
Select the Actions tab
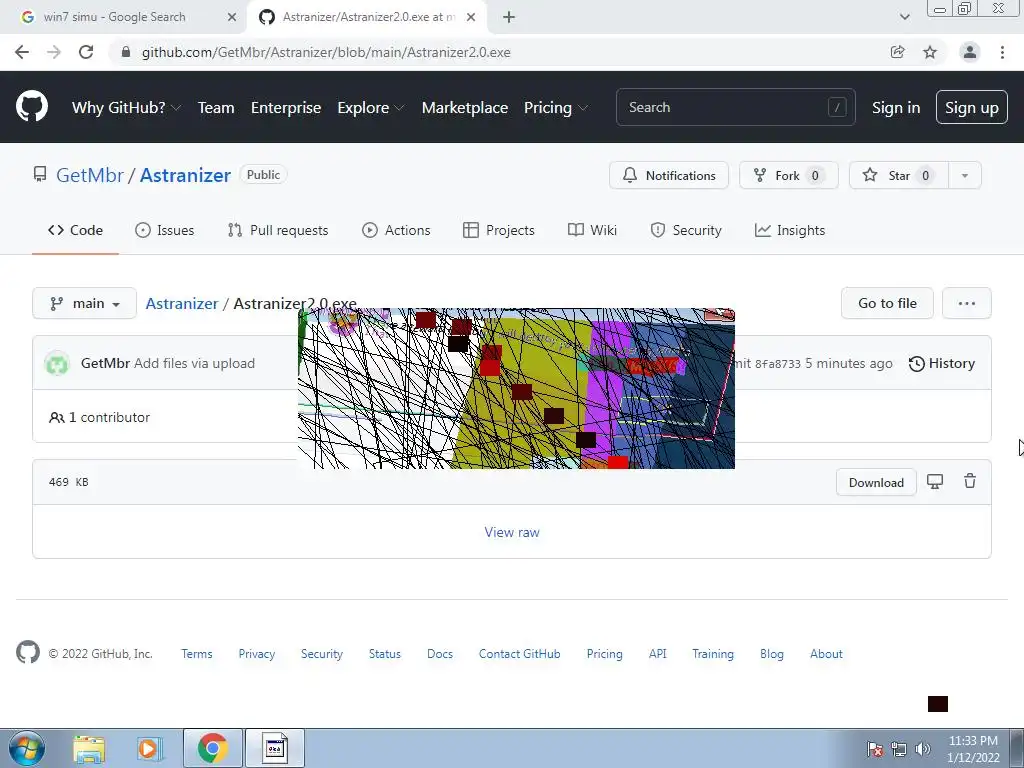click(x=396, y=230)
